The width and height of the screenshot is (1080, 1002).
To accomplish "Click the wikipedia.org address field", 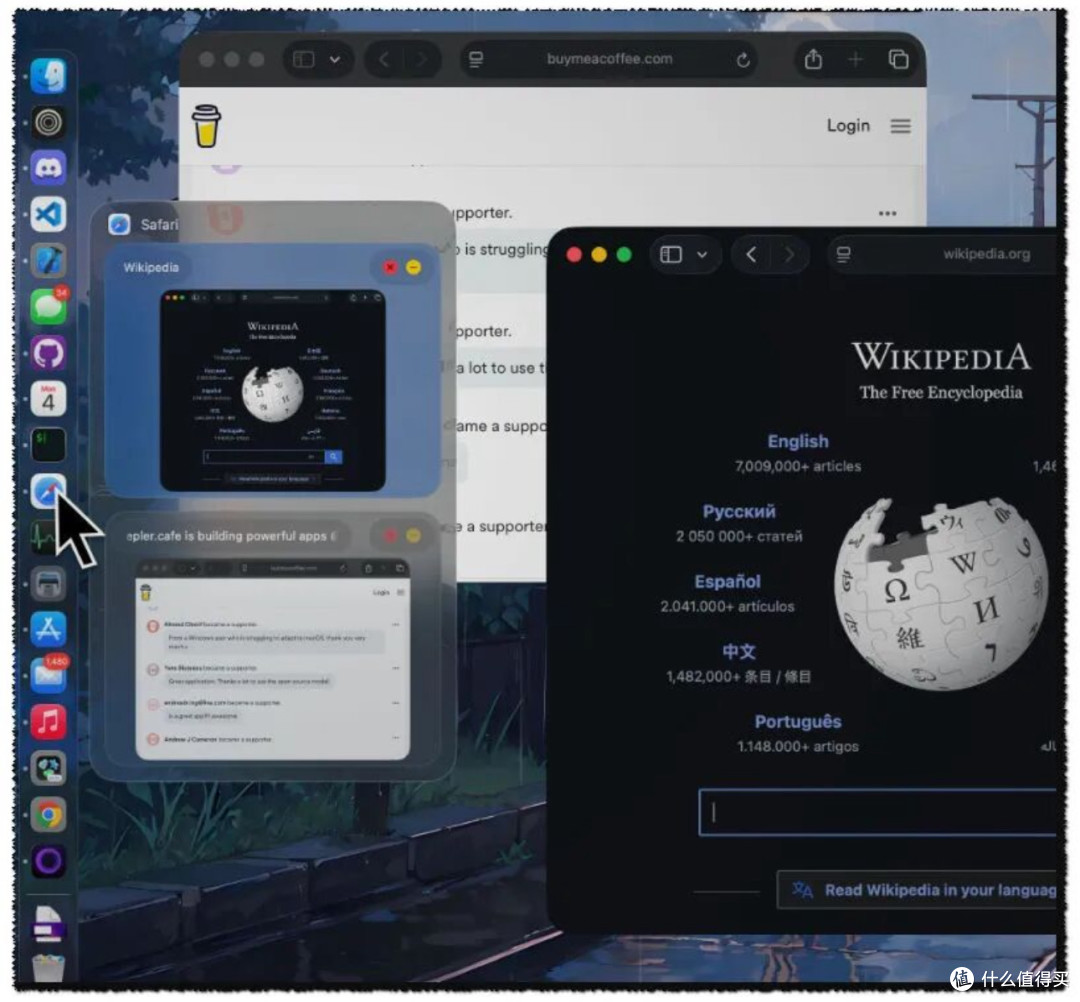I will coord(942,255).
